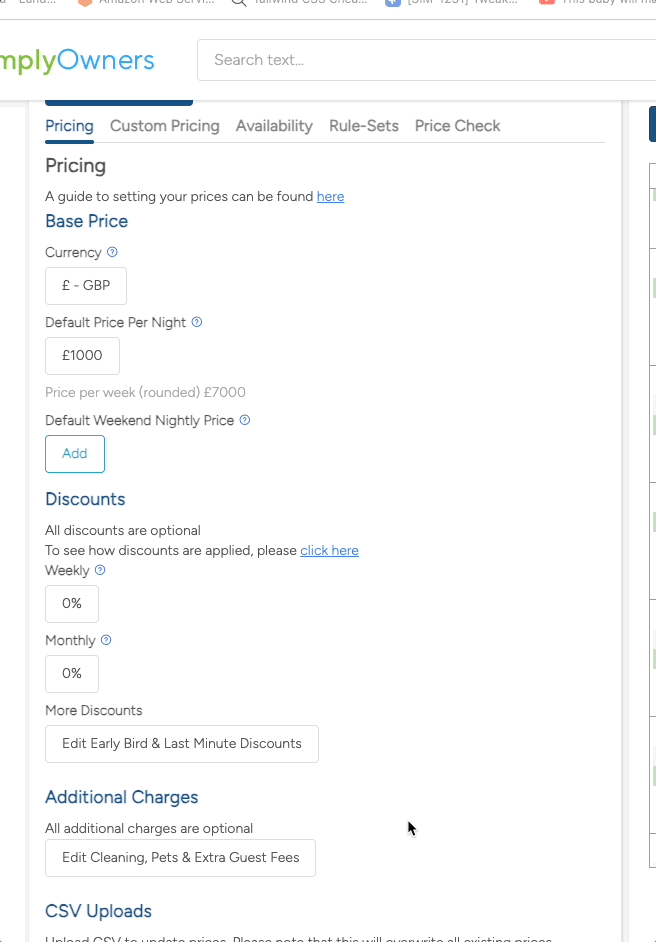Select the Rule-Sets tab

click(x=363, y=125)
